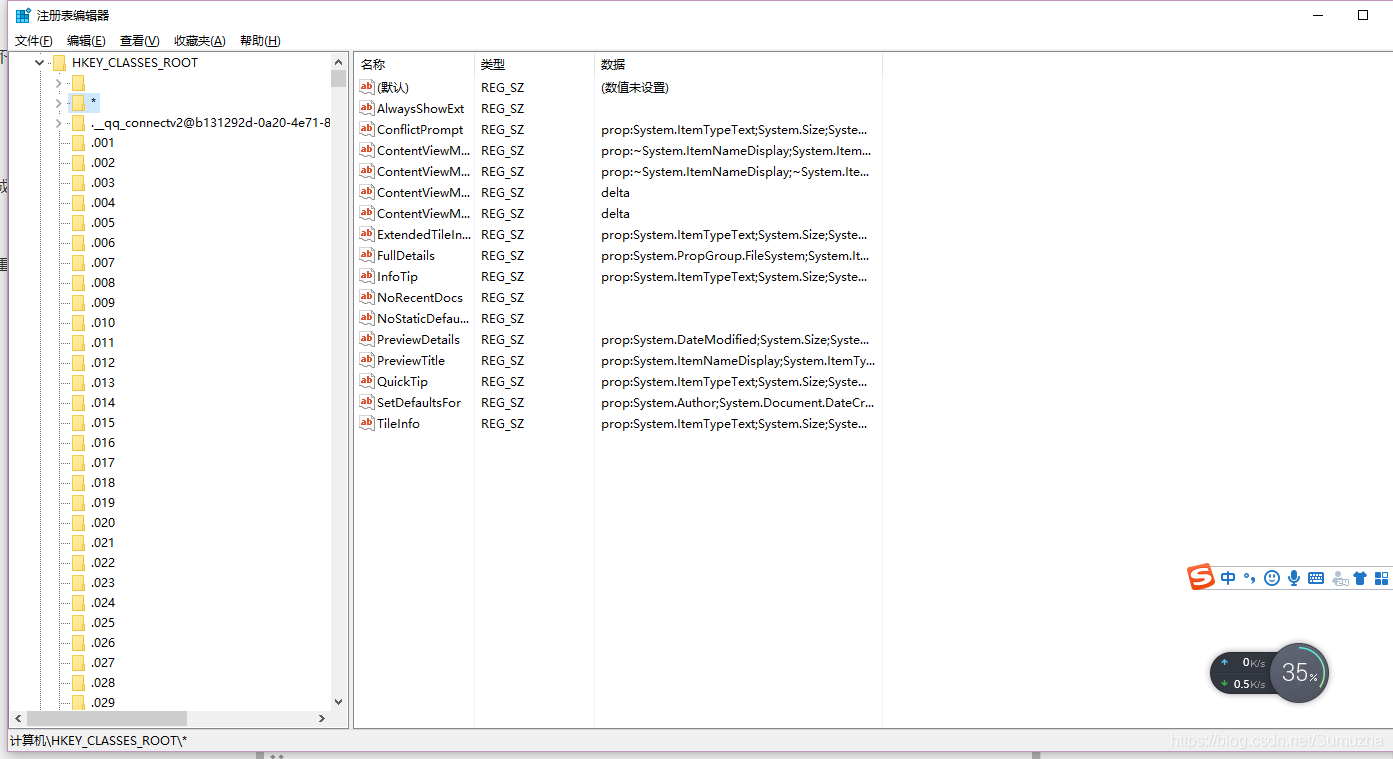Image resolution: width=1393 pixels, height=759 pixels.
Task: Maximize the Registry Editor window
Action: coord(1362,15)
